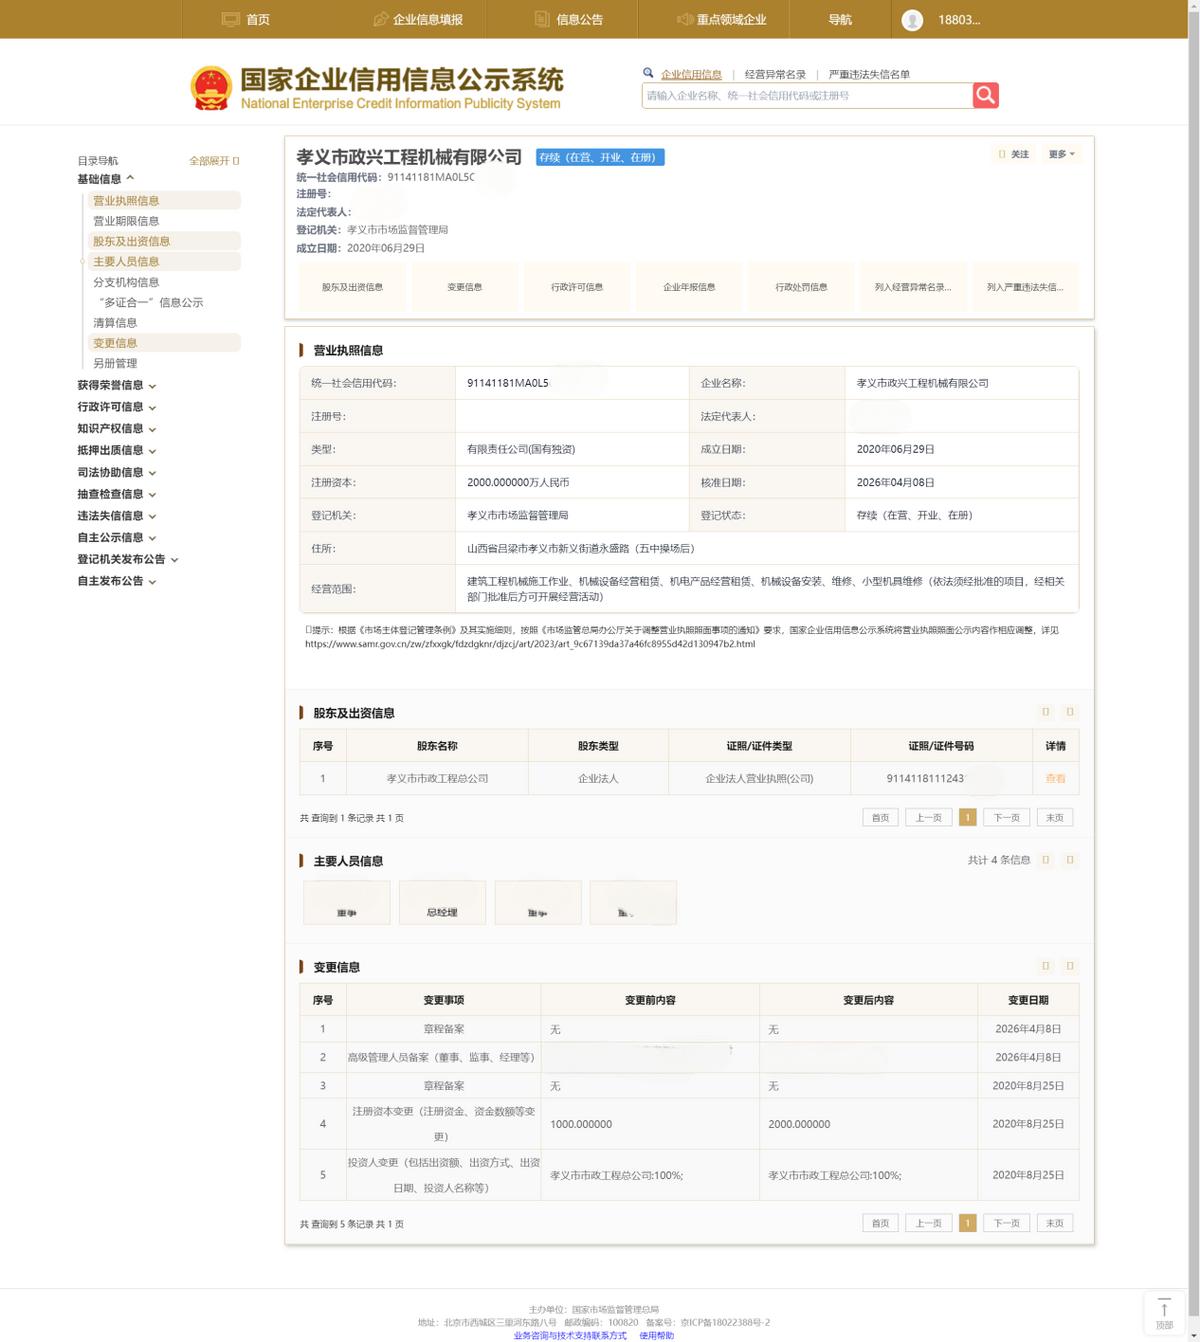Select the 企业信用信息 search tab
This screenshot has height=1342, width=1200.
tap(691, 74)
